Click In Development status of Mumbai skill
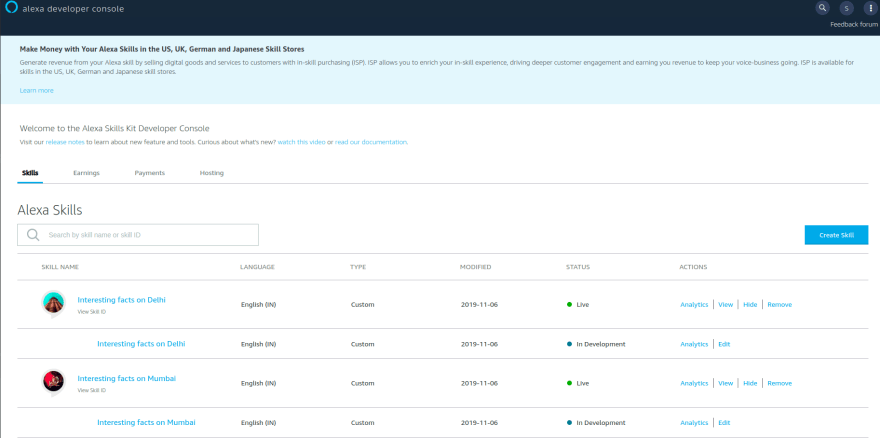Viewport: 880px width, 438px height. (596, 423)
